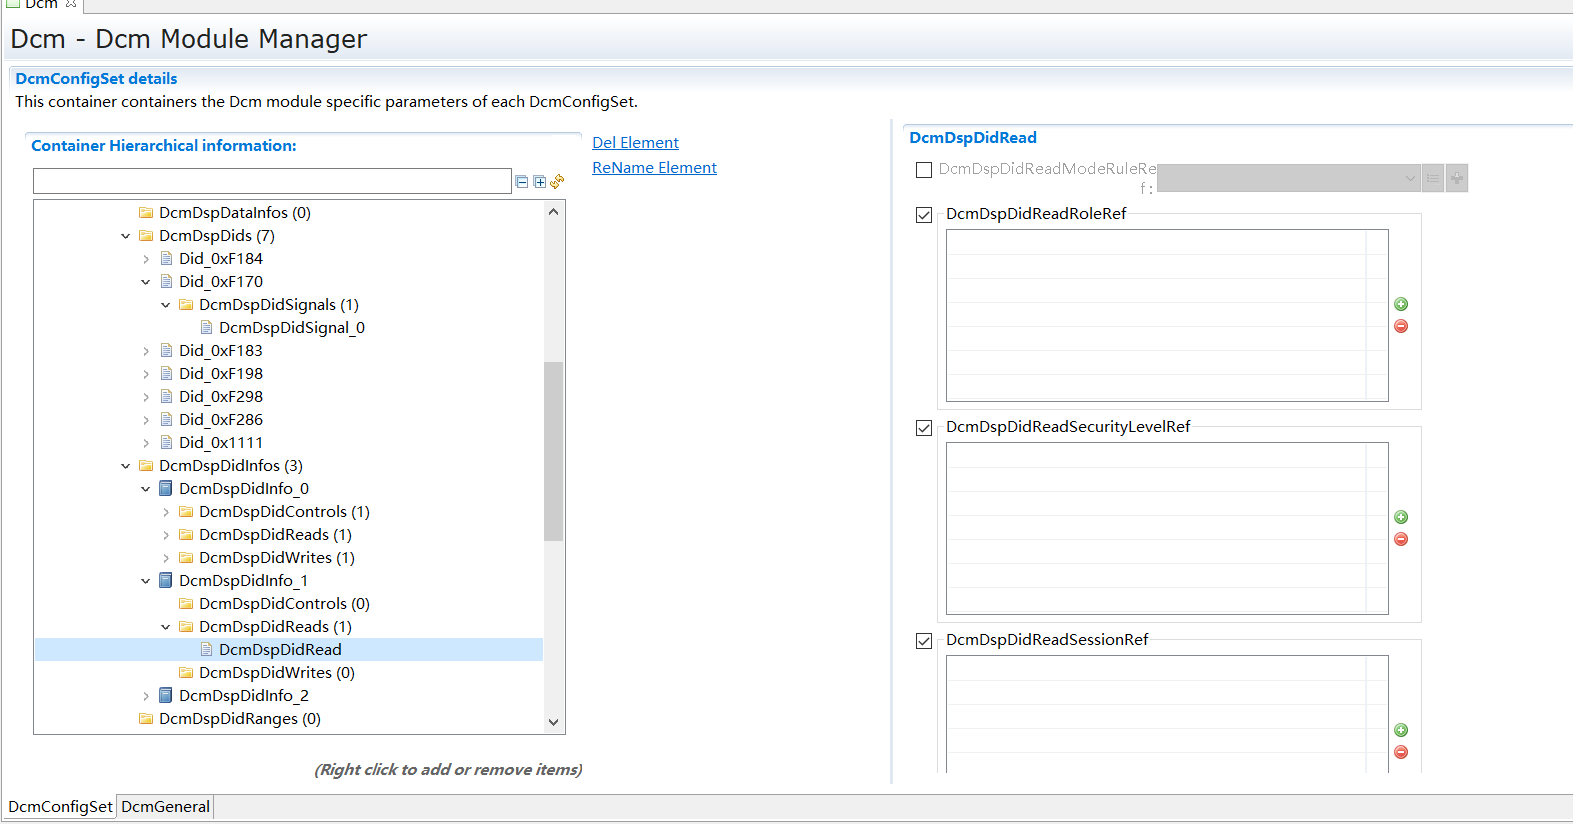1573x824 pixels.
Task: Add entry to DcmDspDidReadSecurityLevelRef list
Action: coord(1401,517)
